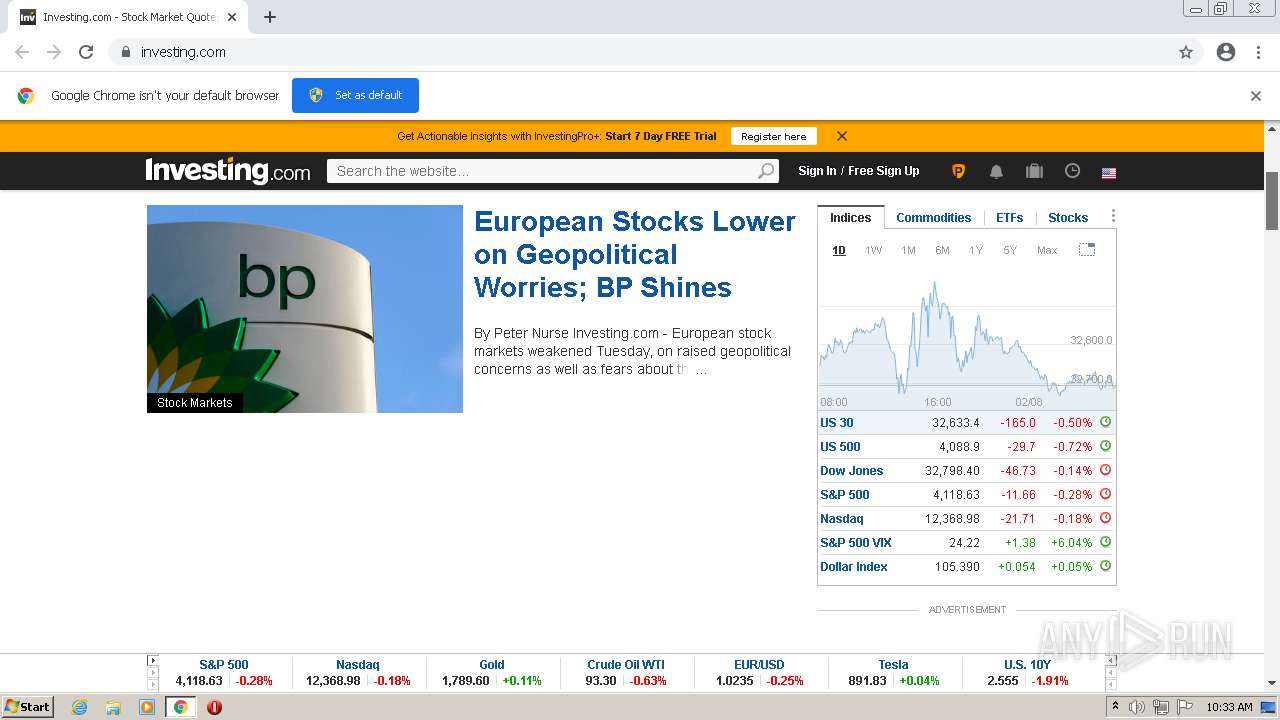Click the browser forward arrow
The width and height of the screenshot is (1280, 720).
coord(54,52)
